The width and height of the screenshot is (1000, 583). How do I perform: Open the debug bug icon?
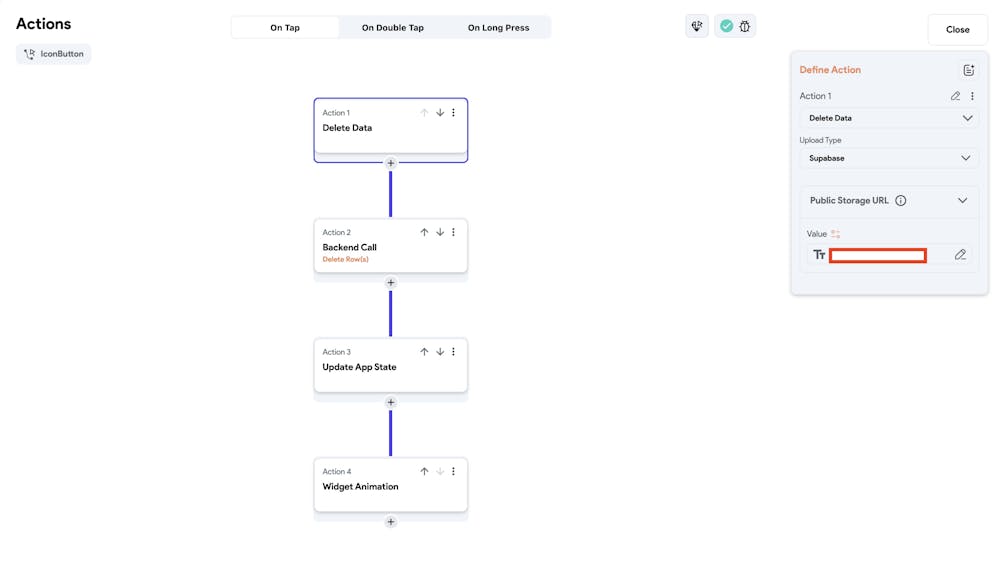tap(745, 27)
